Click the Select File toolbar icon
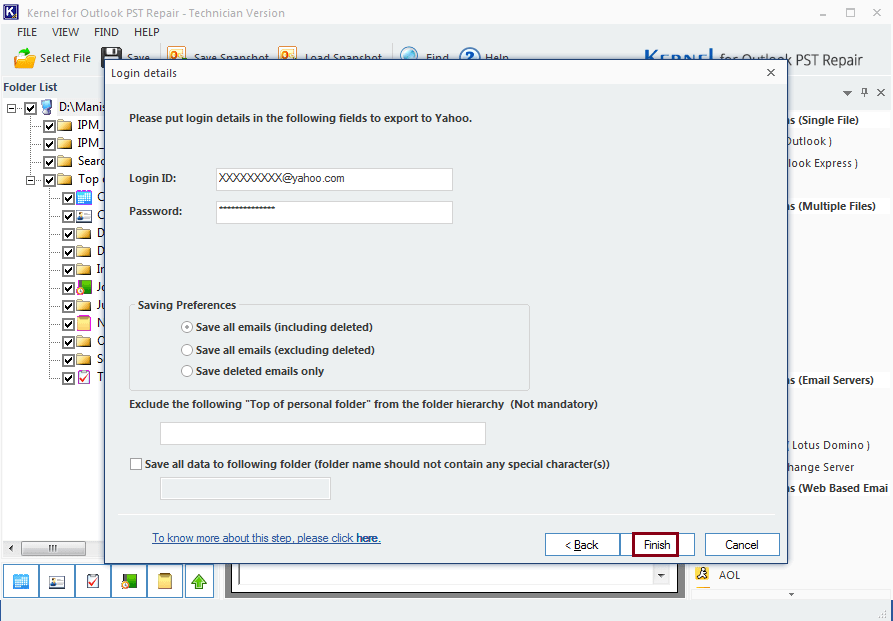The height and width of the screenshot is (621, 893). pos(24,58)
